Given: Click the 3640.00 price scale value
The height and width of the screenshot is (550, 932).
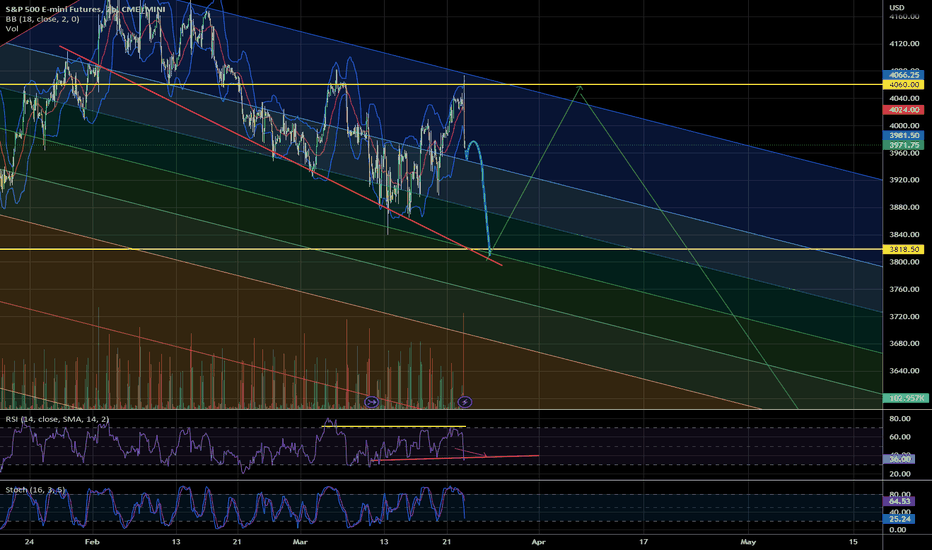Looking at the screenshot, I should pyautogui.click(x=904, y=371).
